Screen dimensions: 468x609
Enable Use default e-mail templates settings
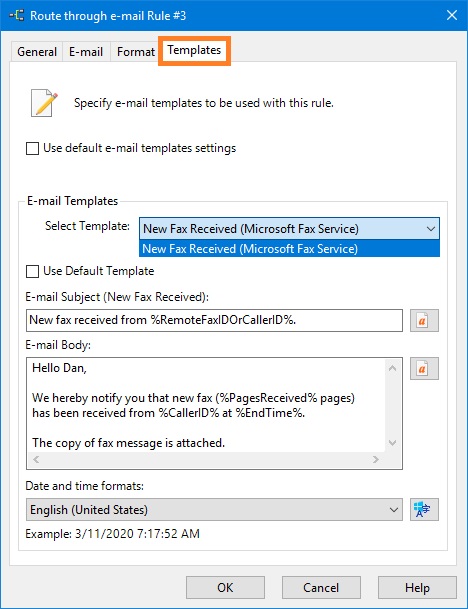pyautogui.click(x=32, y=148)
